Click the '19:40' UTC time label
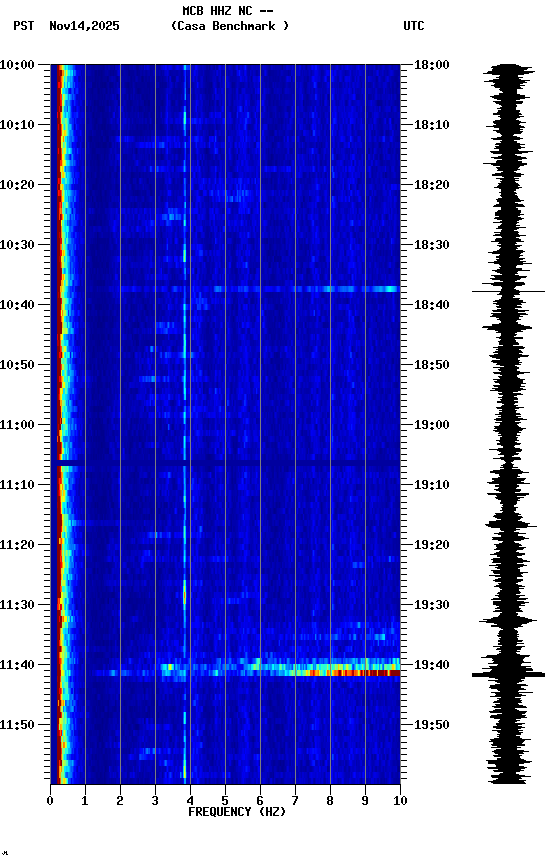 pos(432,666)
